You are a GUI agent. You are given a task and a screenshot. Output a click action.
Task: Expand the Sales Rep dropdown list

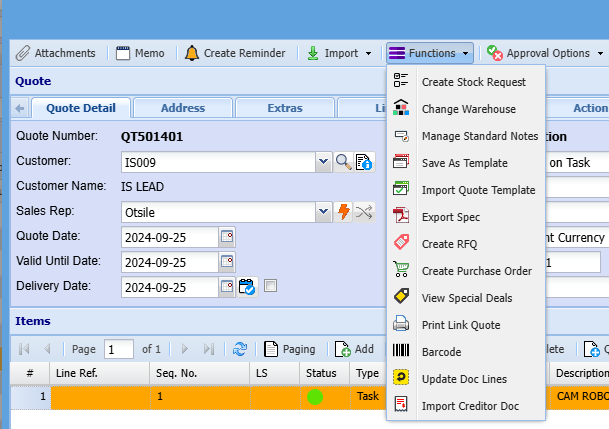(323, 211)
